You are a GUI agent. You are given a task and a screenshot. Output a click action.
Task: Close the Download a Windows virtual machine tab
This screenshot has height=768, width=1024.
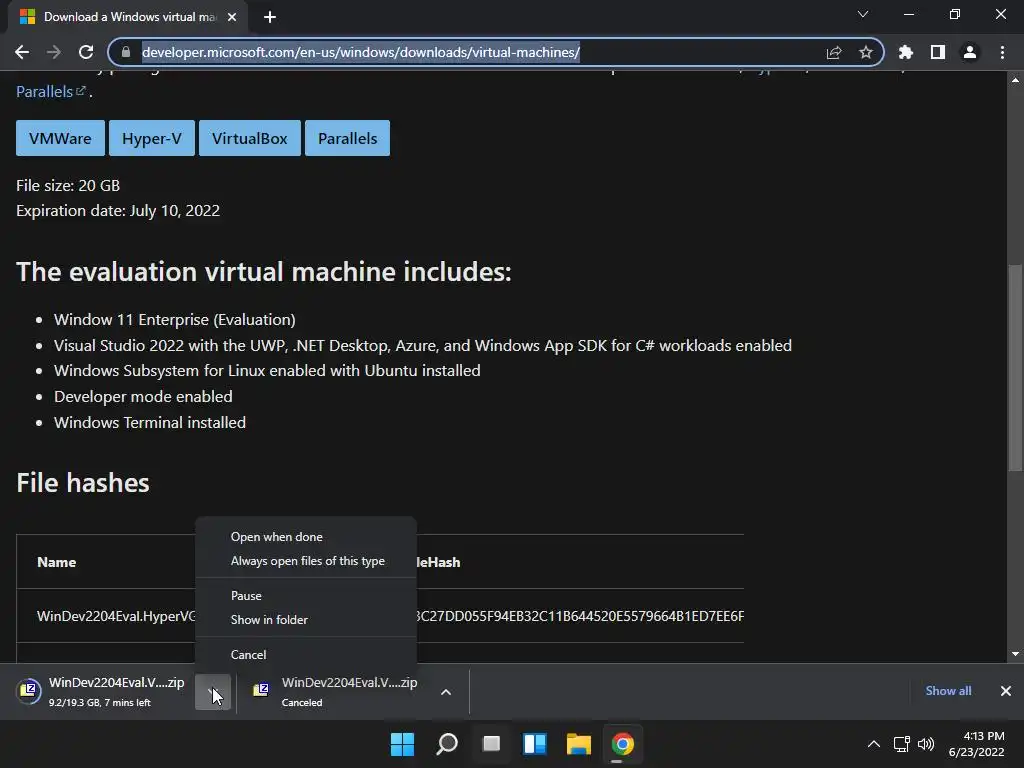(232, 17)
